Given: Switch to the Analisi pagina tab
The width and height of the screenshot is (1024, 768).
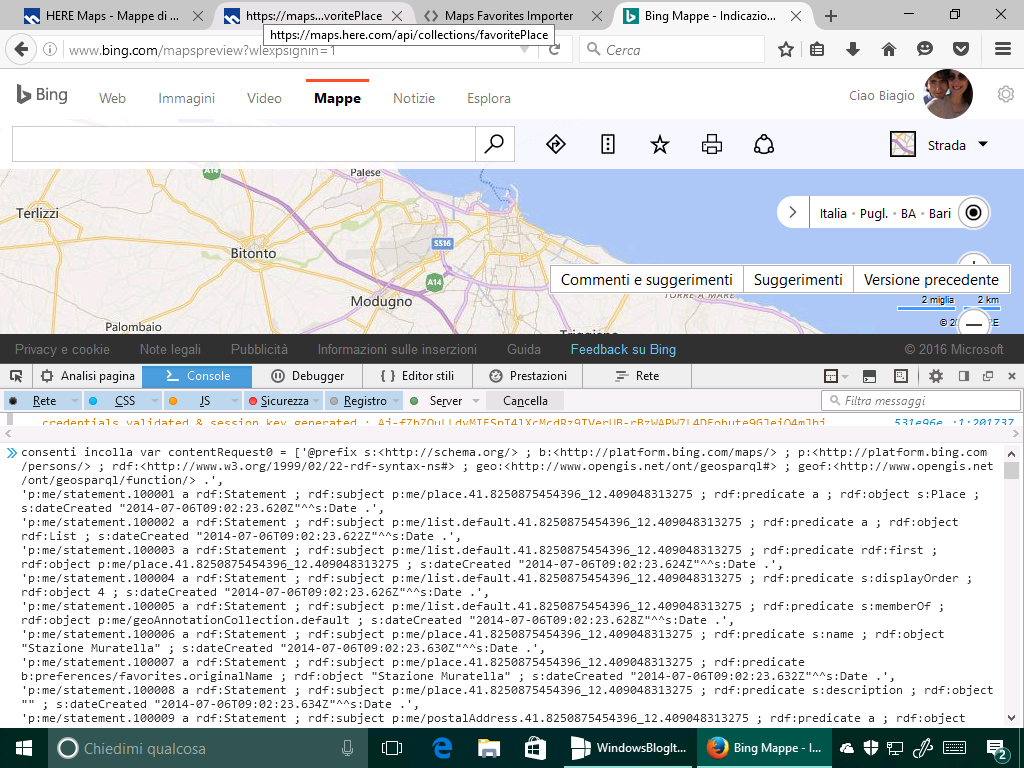Looking at the screenshot, I should click(x=88, y=376).
